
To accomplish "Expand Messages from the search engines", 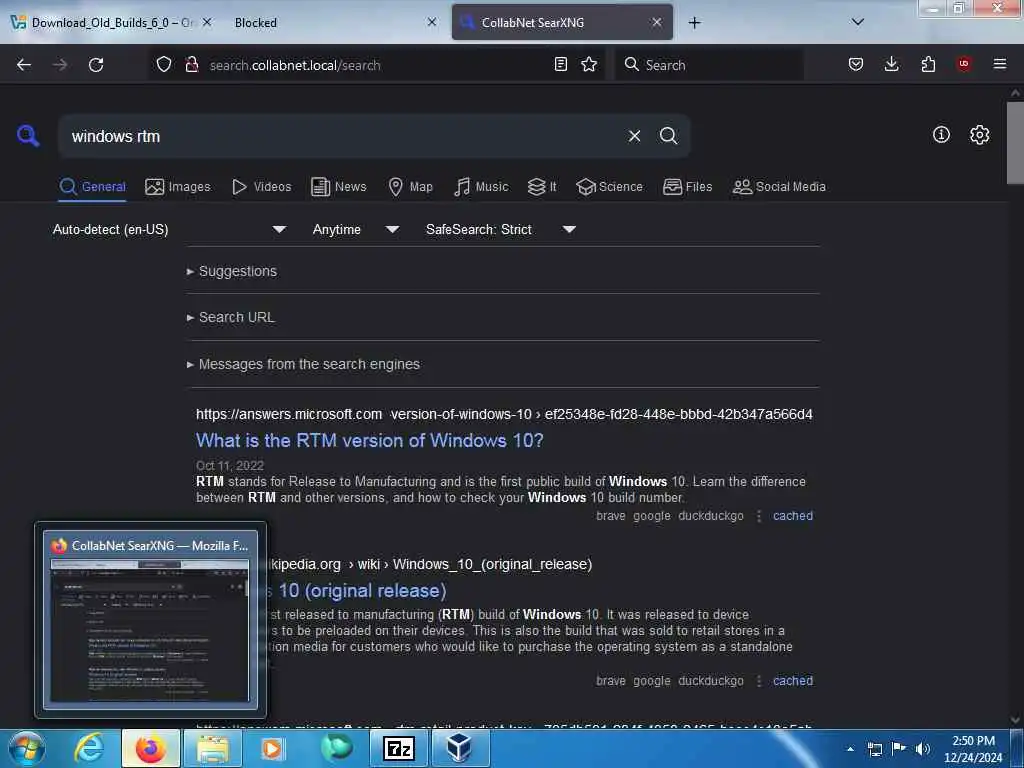I will tap(303, 364).
